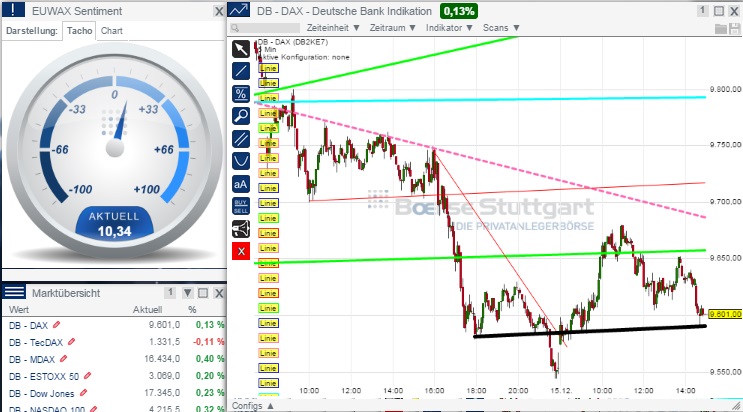The image size is (743, 412).
Task: Close the Marktübersicht panel
Action: 218,293
